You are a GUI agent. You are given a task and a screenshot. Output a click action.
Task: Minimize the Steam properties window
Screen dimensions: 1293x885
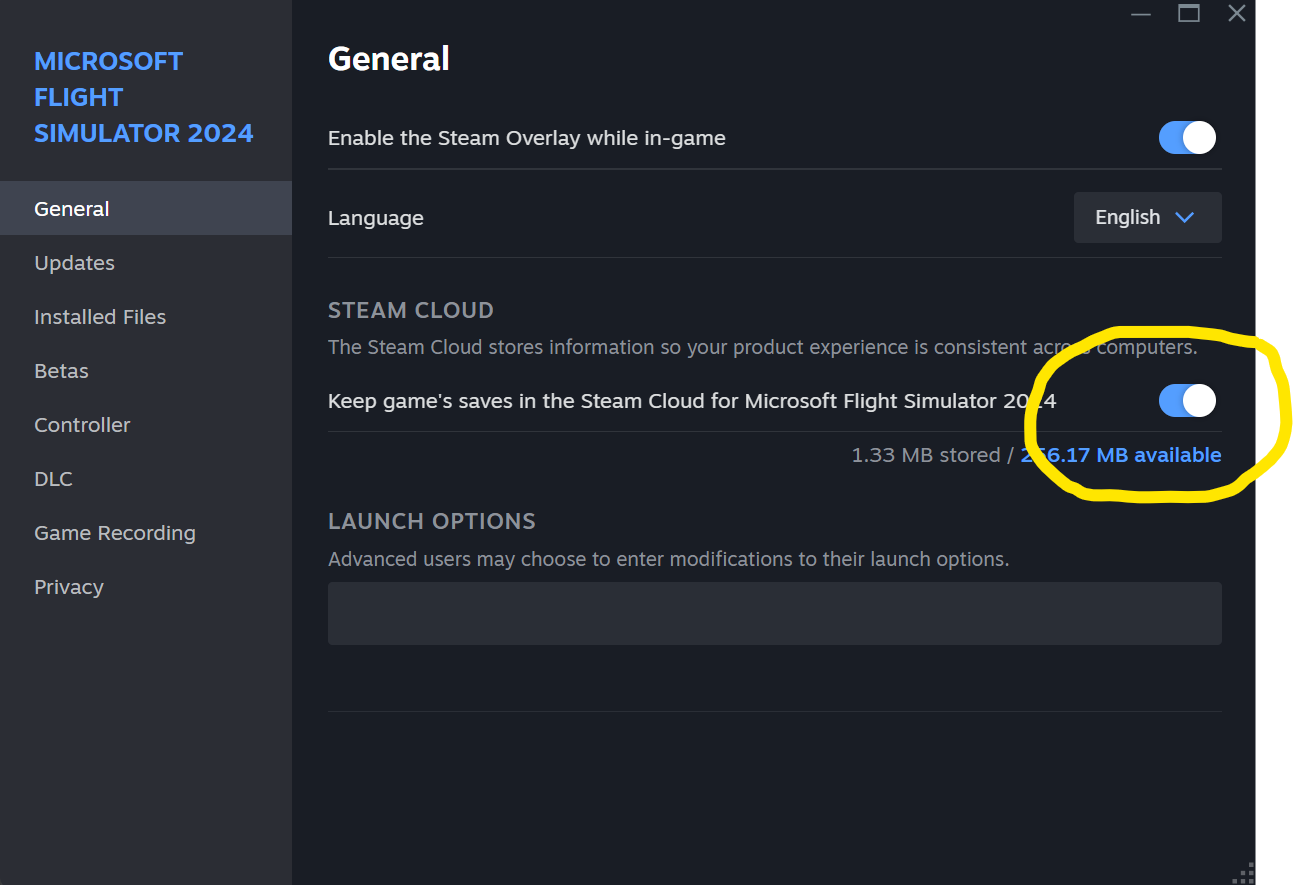point(1141,14)
